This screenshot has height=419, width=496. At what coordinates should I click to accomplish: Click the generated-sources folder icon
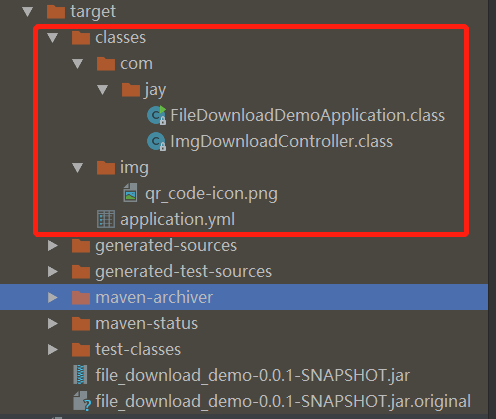click(x=81, y=246)
